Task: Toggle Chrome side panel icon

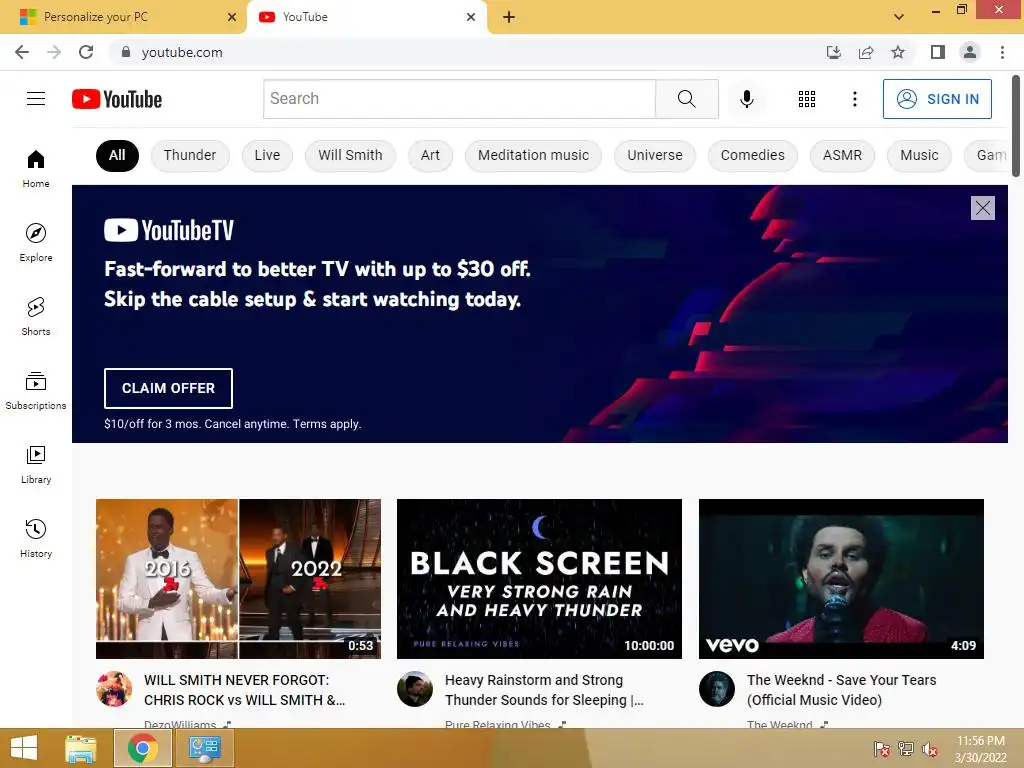Action: 938,52
